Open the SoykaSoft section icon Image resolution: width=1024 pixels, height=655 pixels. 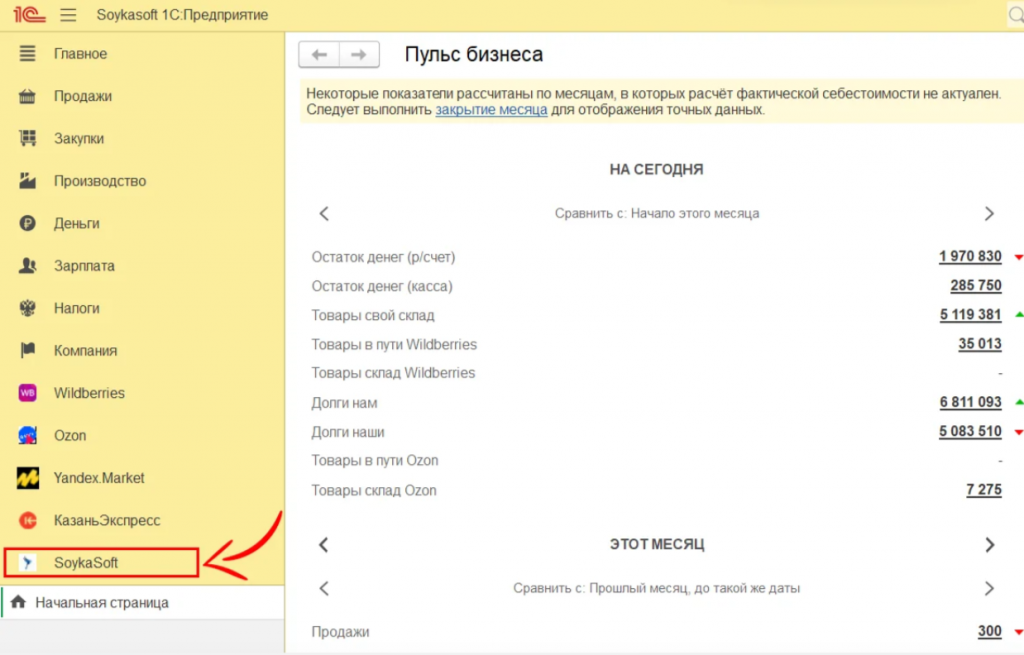(28, 563)
